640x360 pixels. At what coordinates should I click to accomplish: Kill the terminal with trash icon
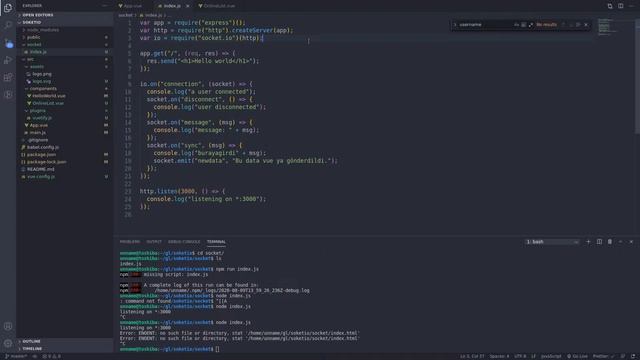(x=610, y=242)
